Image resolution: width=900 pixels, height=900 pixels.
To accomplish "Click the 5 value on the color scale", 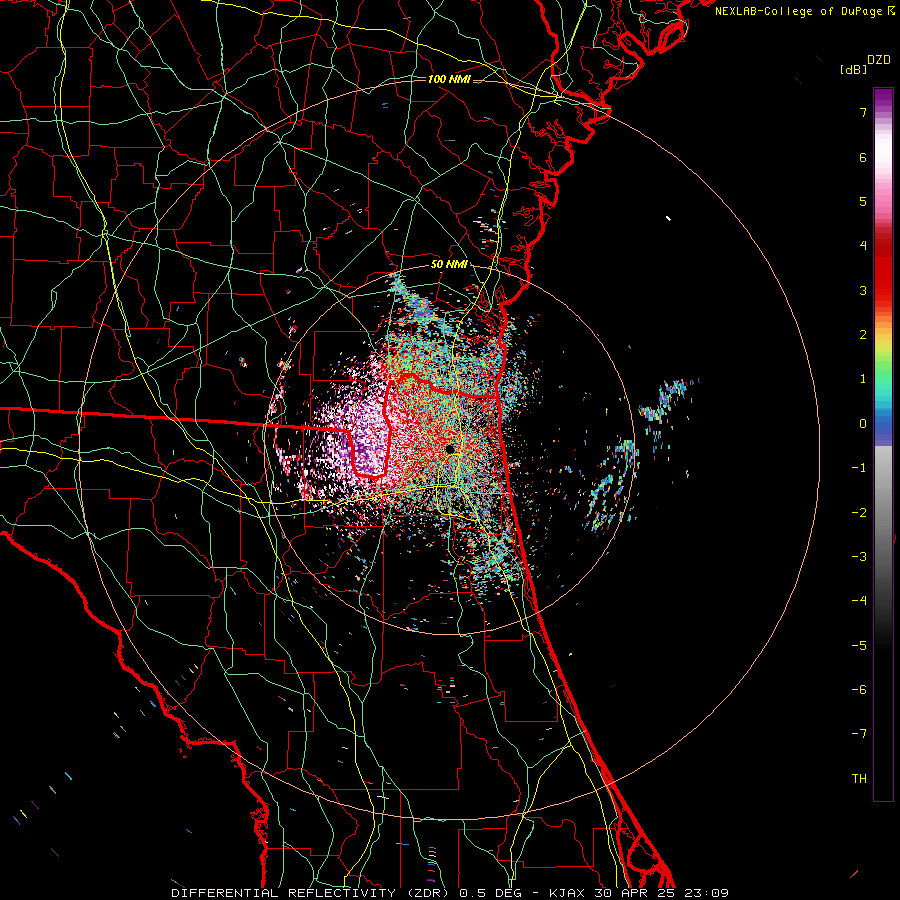I will click(x=863, y=201).
